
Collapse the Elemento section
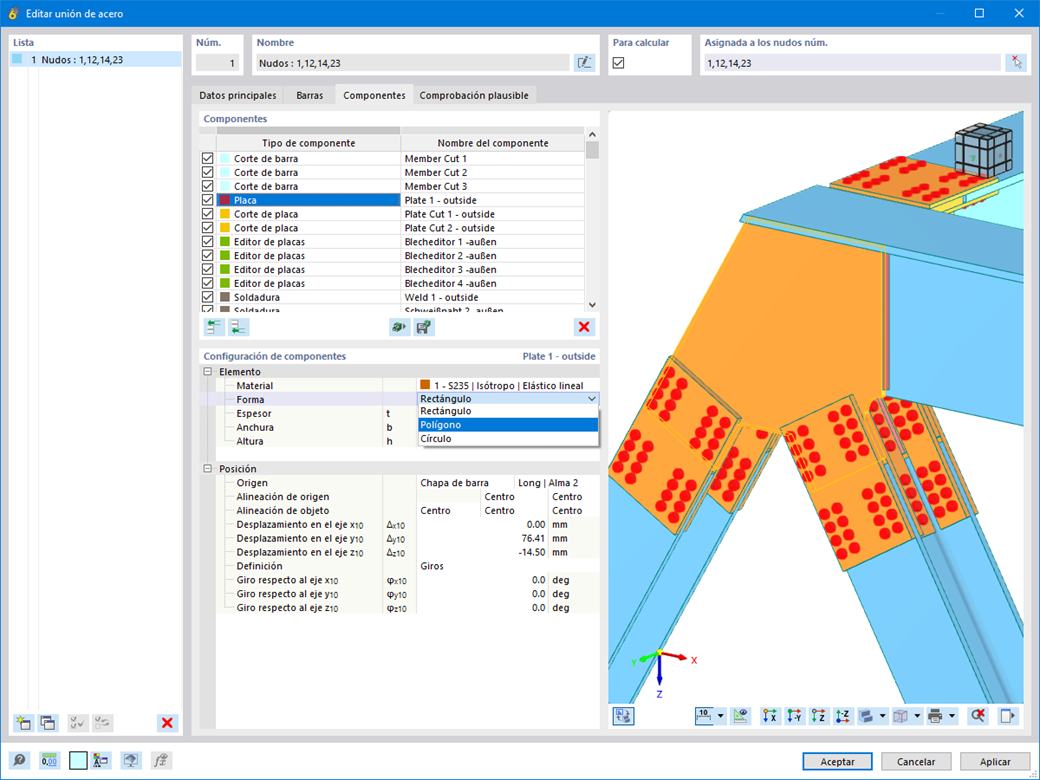pos(208,372)
